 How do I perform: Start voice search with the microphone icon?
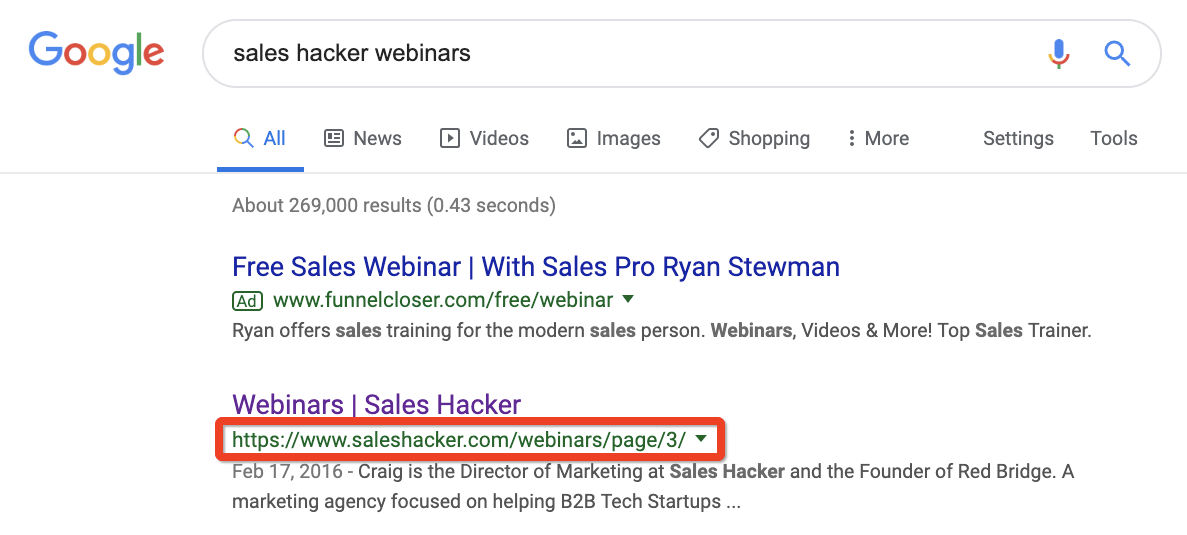click(x=1058, y=53)
